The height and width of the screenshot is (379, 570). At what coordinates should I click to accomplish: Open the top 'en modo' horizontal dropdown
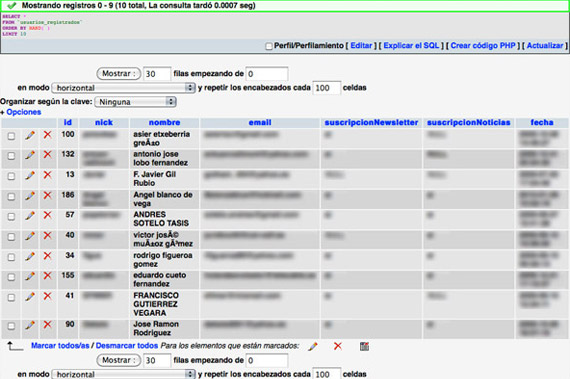[x=124, y=88]
